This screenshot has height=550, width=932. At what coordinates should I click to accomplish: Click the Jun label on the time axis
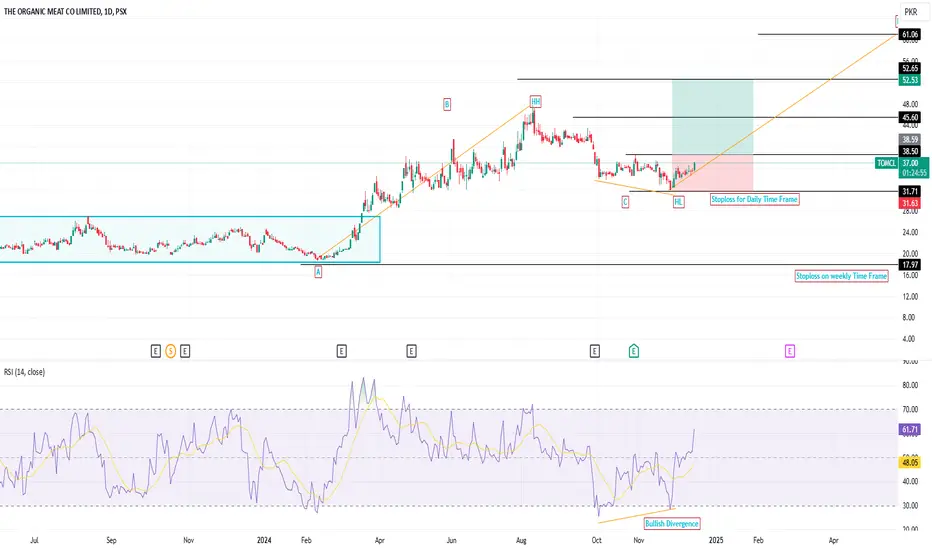click(452, 540)
